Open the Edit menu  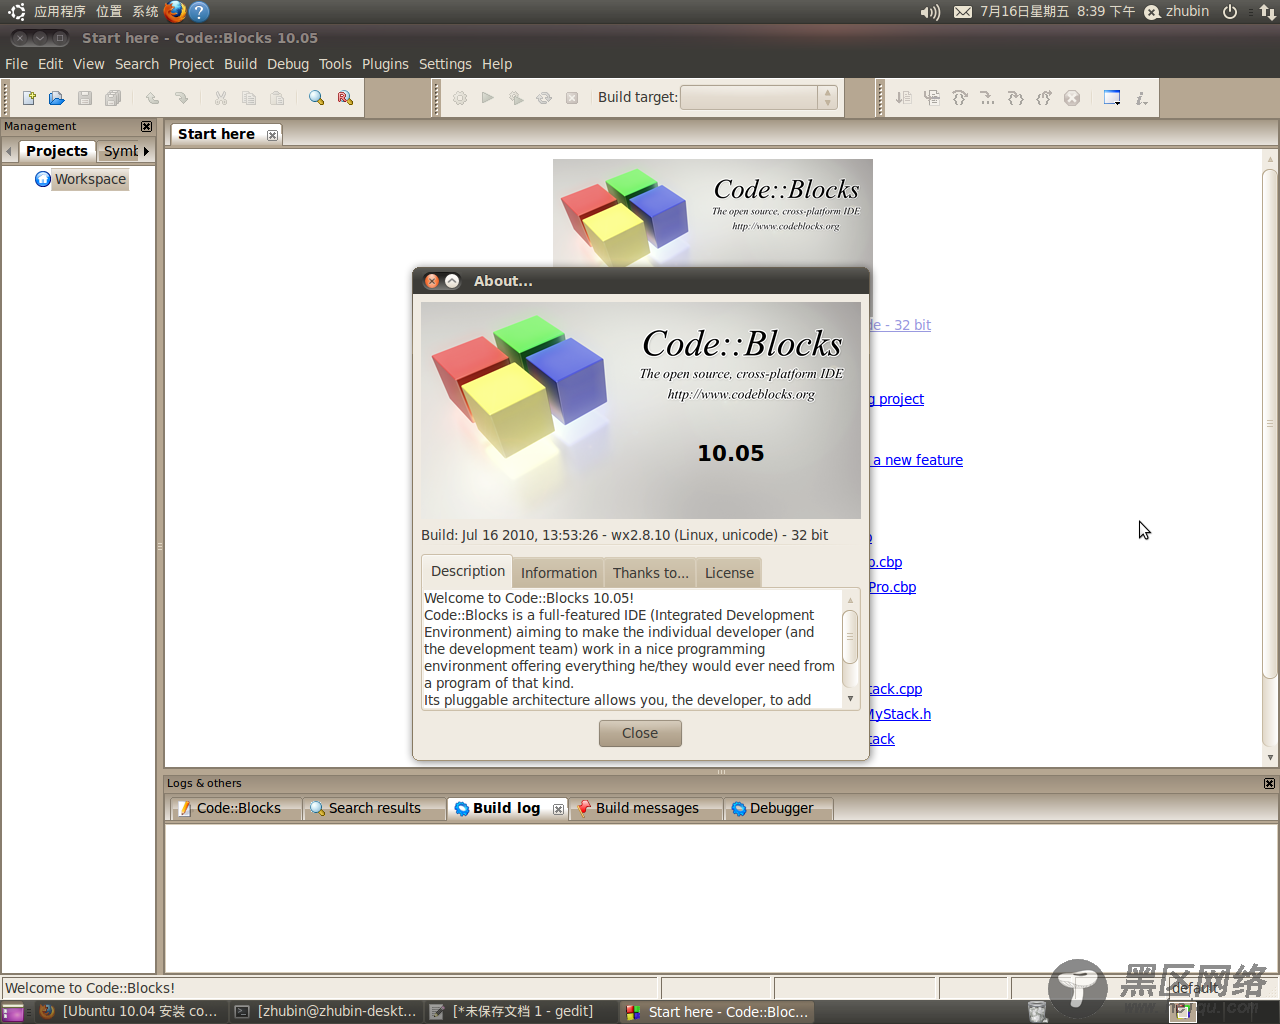(50, 64)
